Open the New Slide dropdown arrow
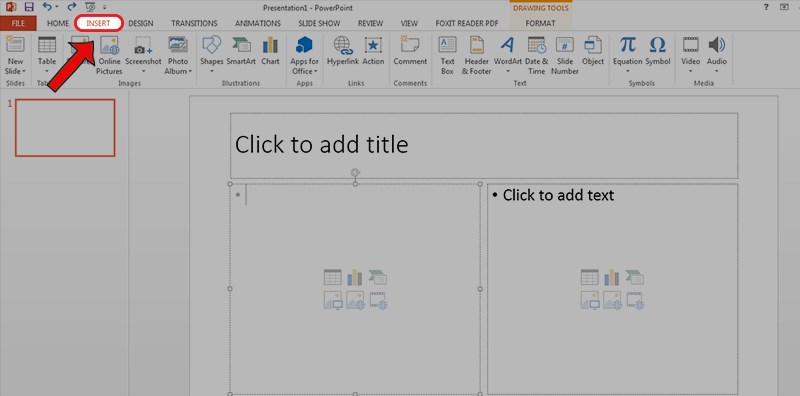Screen dimensions: 800x396 24,71
